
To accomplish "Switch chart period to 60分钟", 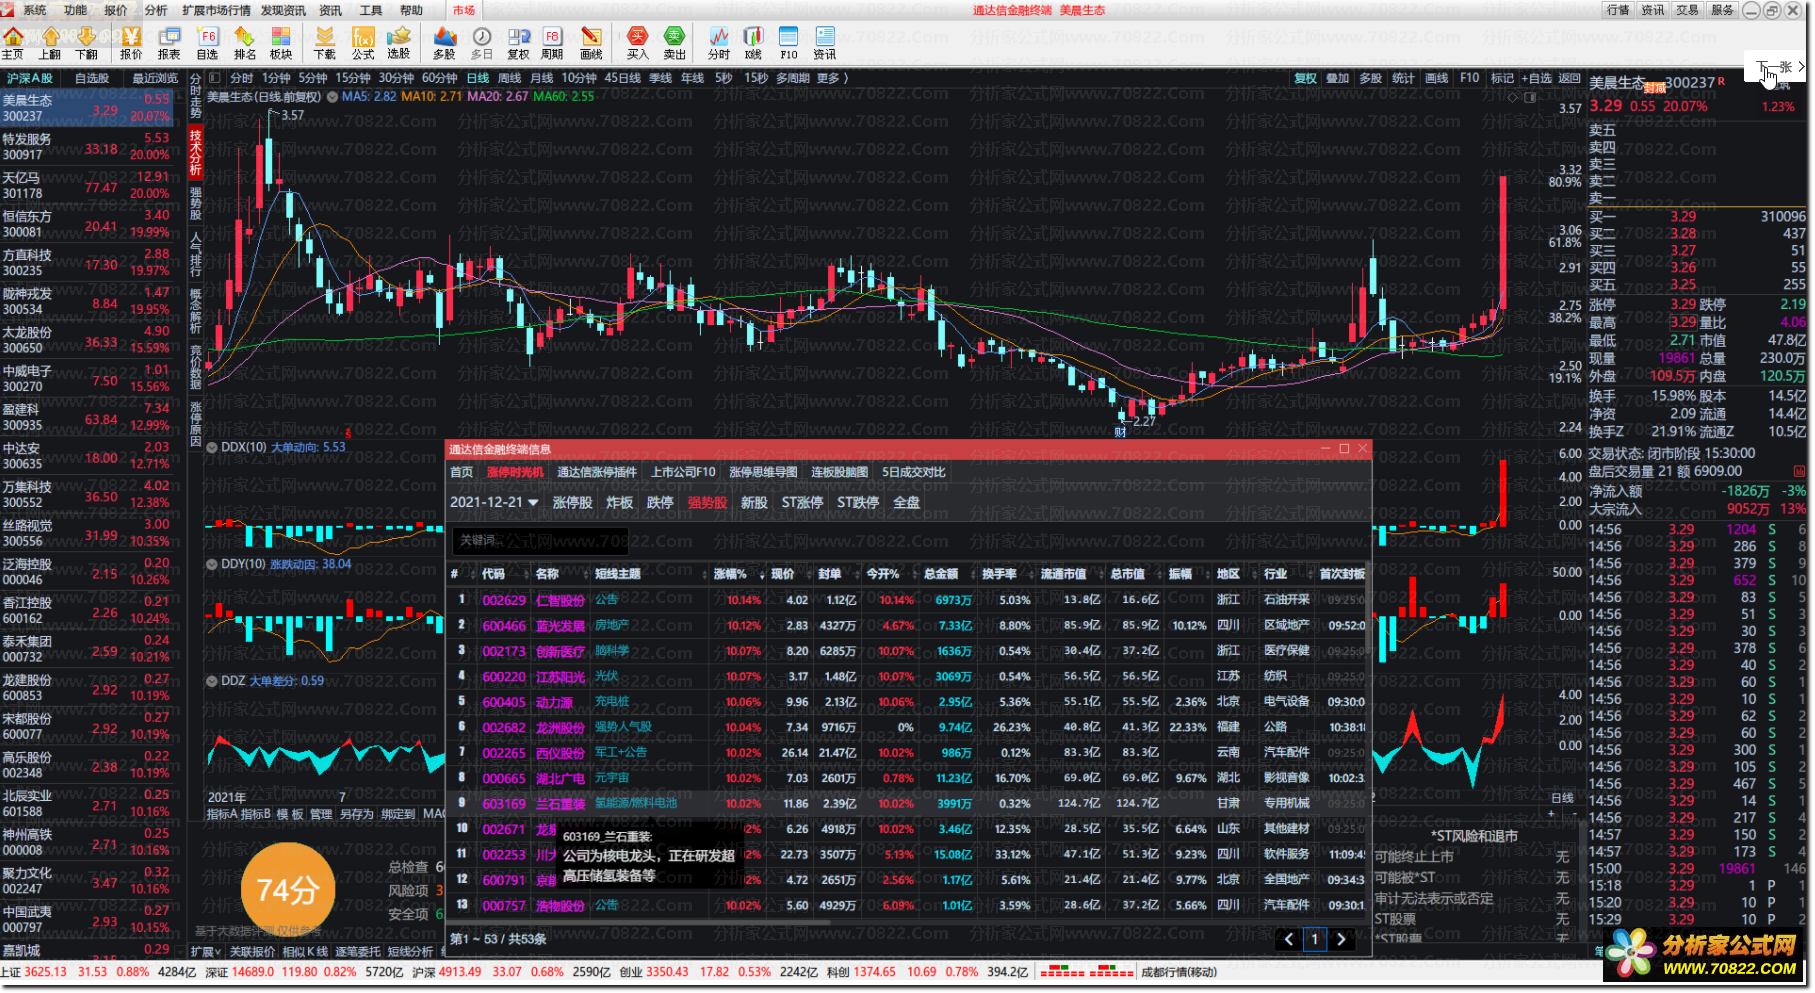I will (x=439, y=78).
